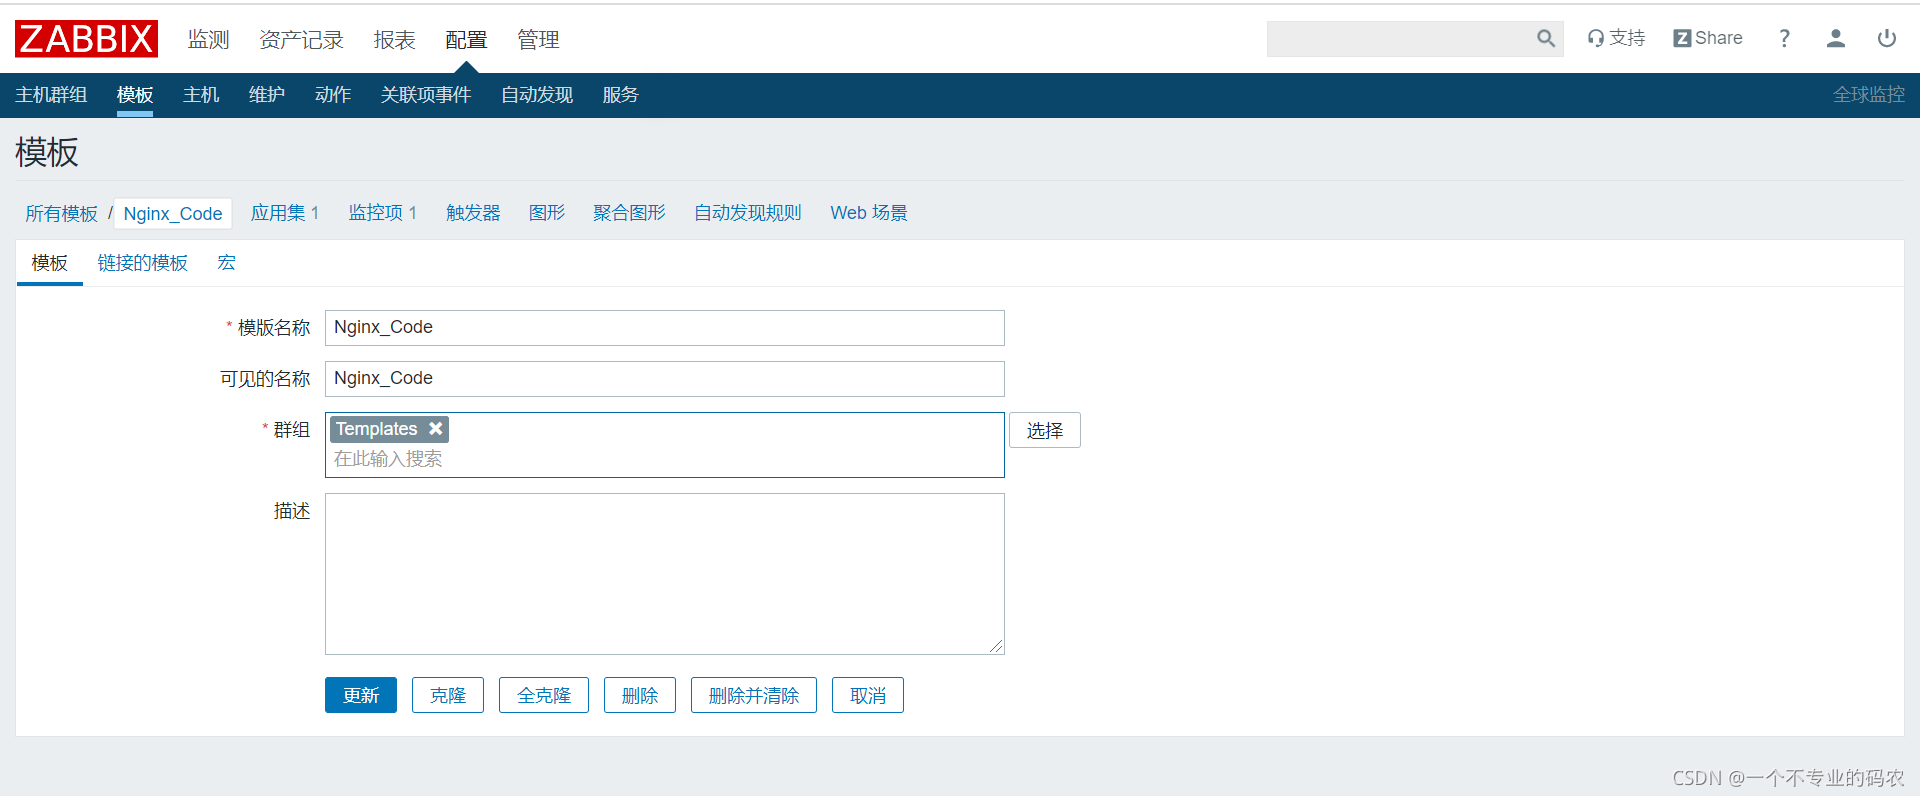Click the description textarea resize handle
1920x796 pixels.
coord(996,646)
